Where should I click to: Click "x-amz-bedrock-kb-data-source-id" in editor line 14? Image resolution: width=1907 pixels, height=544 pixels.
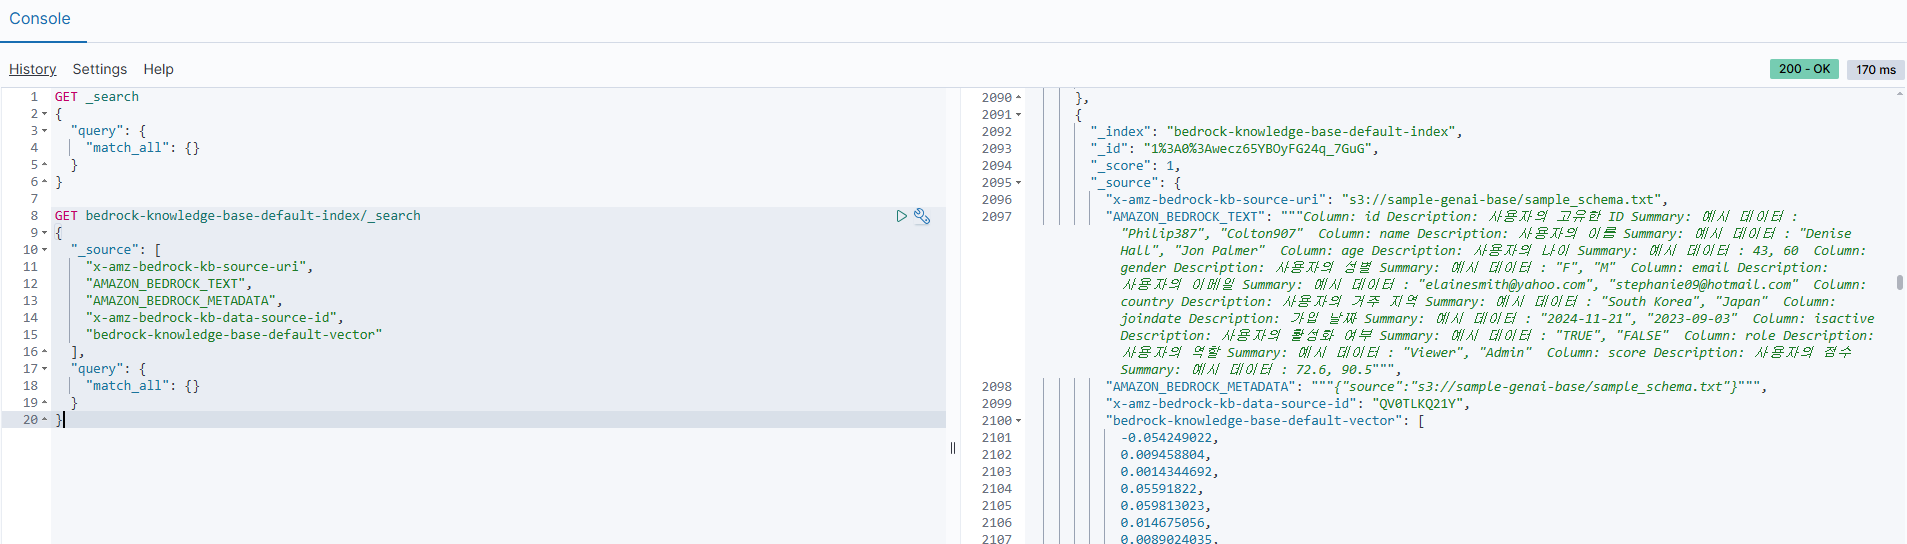(212, 318)
